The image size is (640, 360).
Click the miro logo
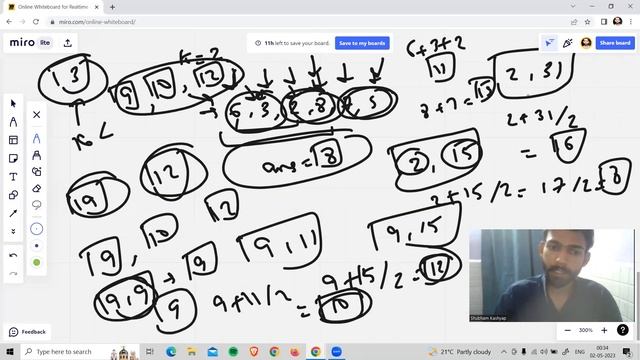point(22,42)
